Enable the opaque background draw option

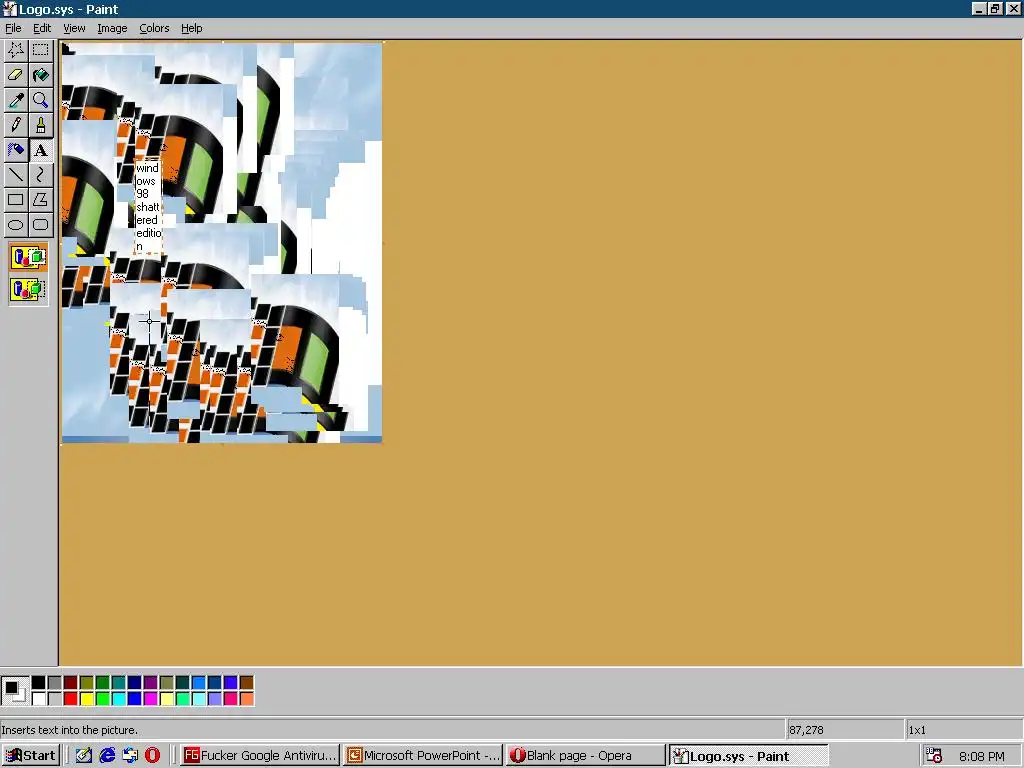28,257
